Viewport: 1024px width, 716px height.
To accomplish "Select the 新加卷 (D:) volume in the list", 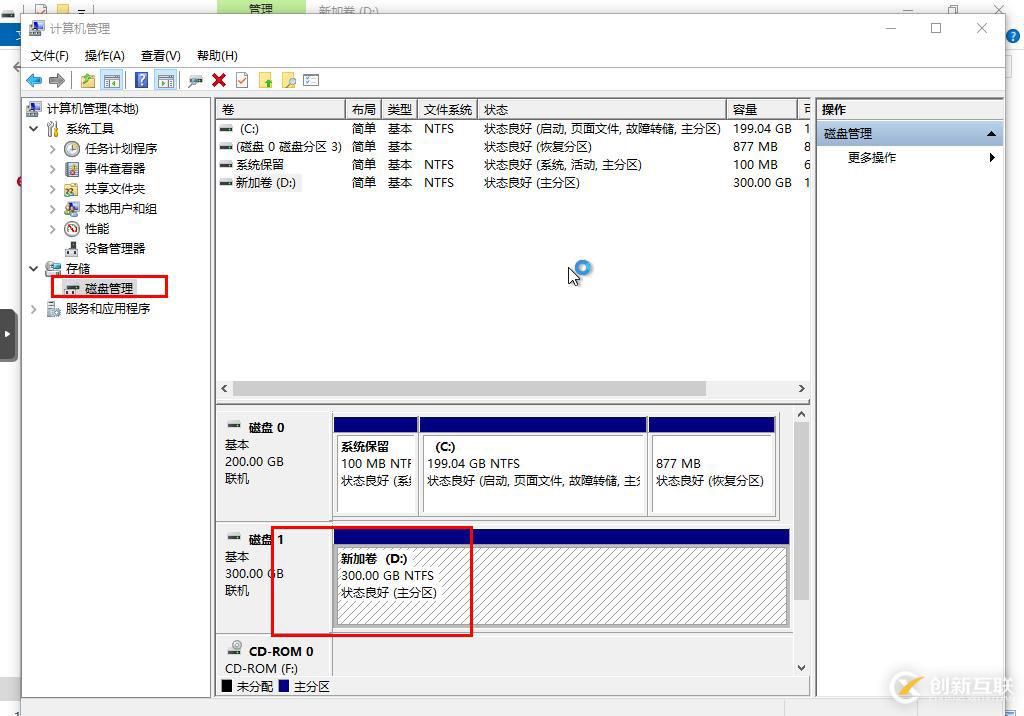I will point(263,183).
